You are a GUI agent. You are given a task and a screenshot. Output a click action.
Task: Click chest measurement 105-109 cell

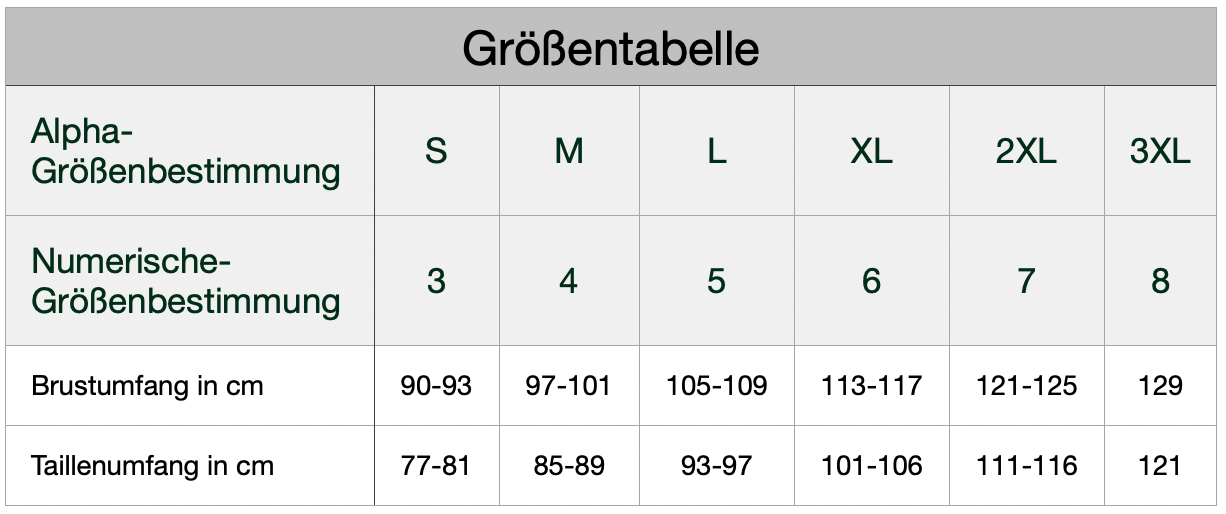[x=716, y=386]
